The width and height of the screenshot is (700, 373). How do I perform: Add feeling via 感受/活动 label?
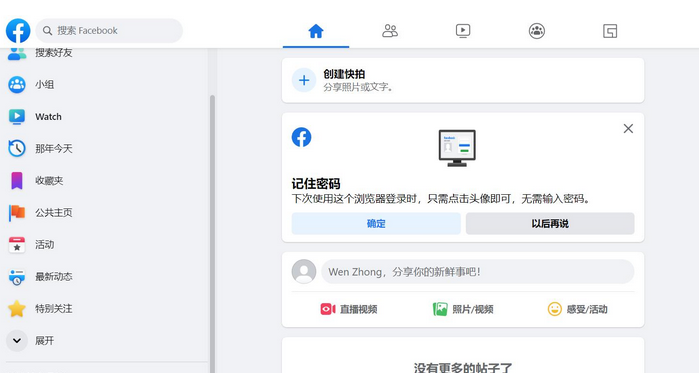[587, 309]
